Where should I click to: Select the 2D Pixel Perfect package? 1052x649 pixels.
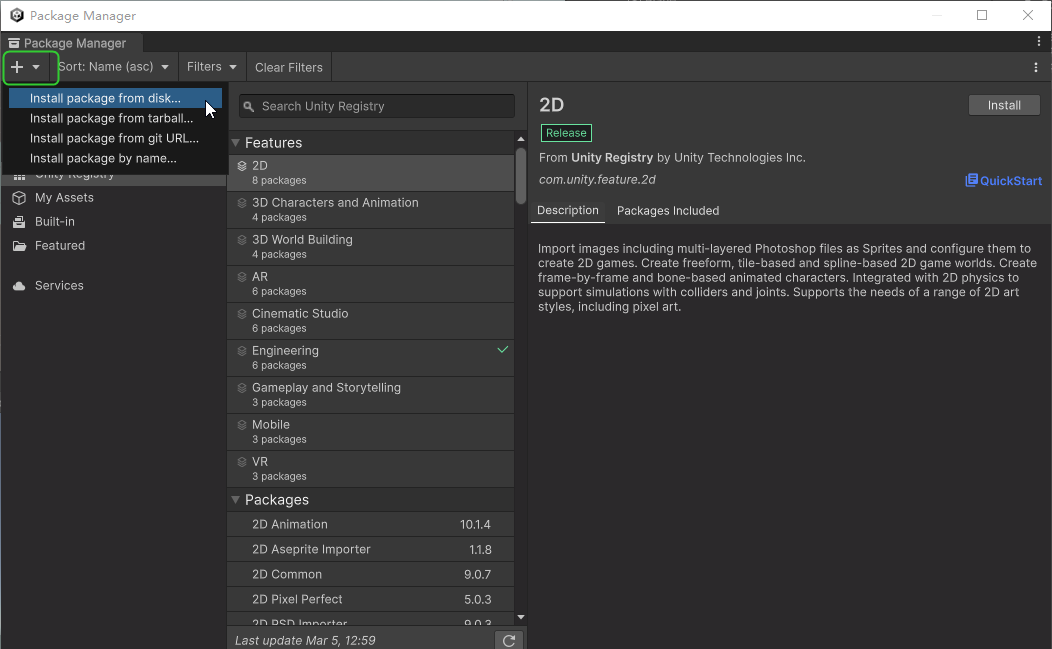click(371, 599)
